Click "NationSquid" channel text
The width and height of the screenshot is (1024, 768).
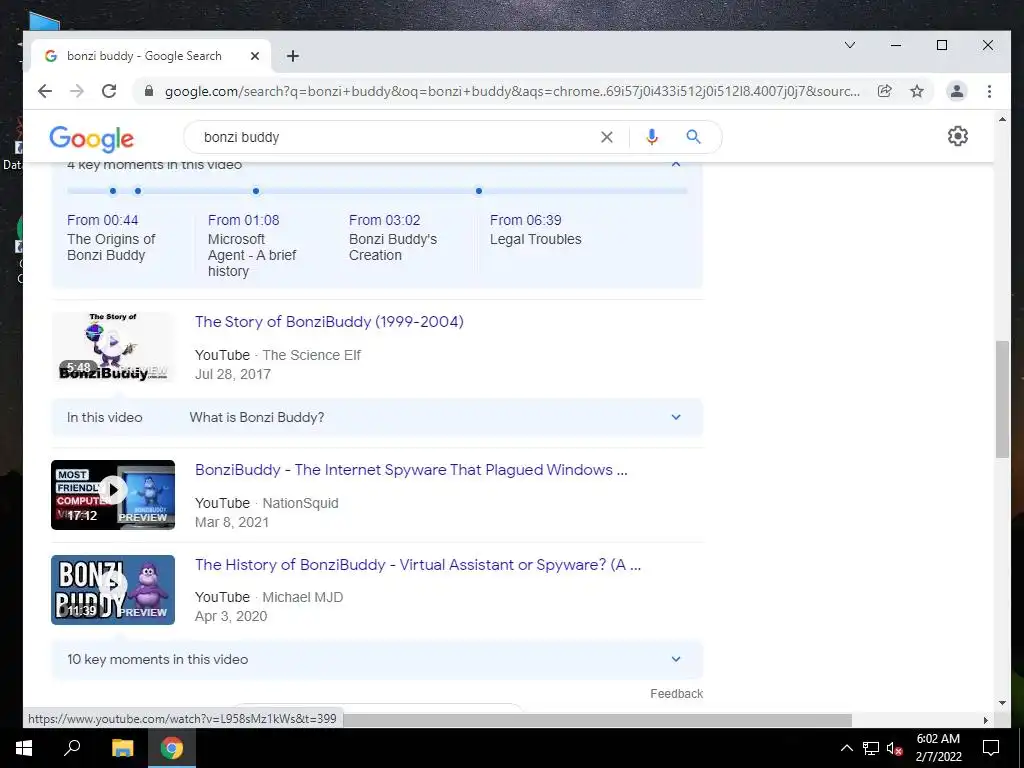coord(300,504)
